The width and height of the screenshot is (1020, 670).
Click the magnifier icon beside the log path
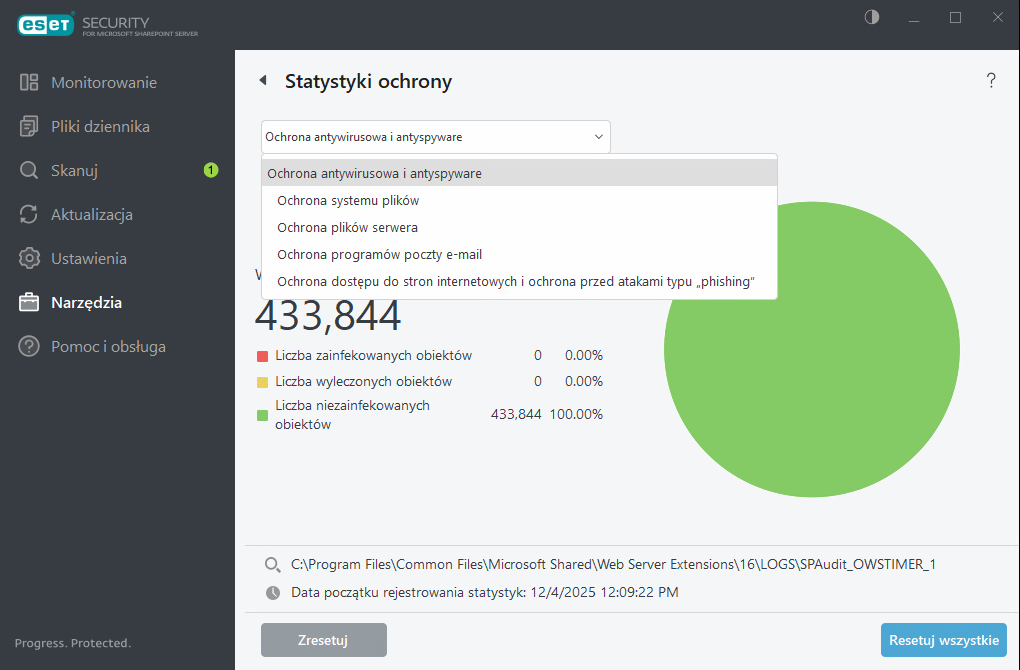pos(272,564)
